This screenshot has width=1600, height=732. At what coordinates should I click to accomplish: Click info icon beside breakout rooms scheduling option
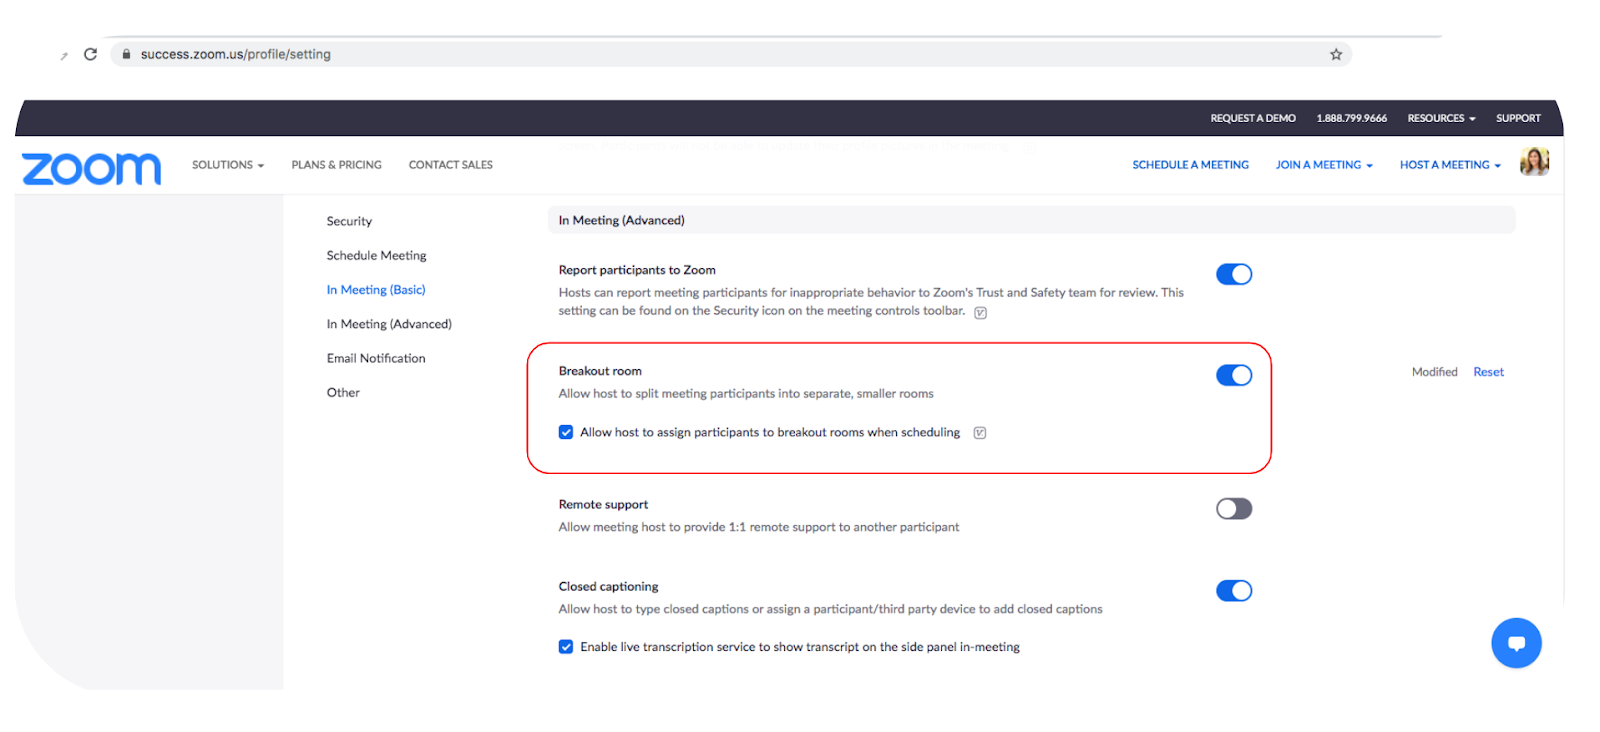(980, 433)
